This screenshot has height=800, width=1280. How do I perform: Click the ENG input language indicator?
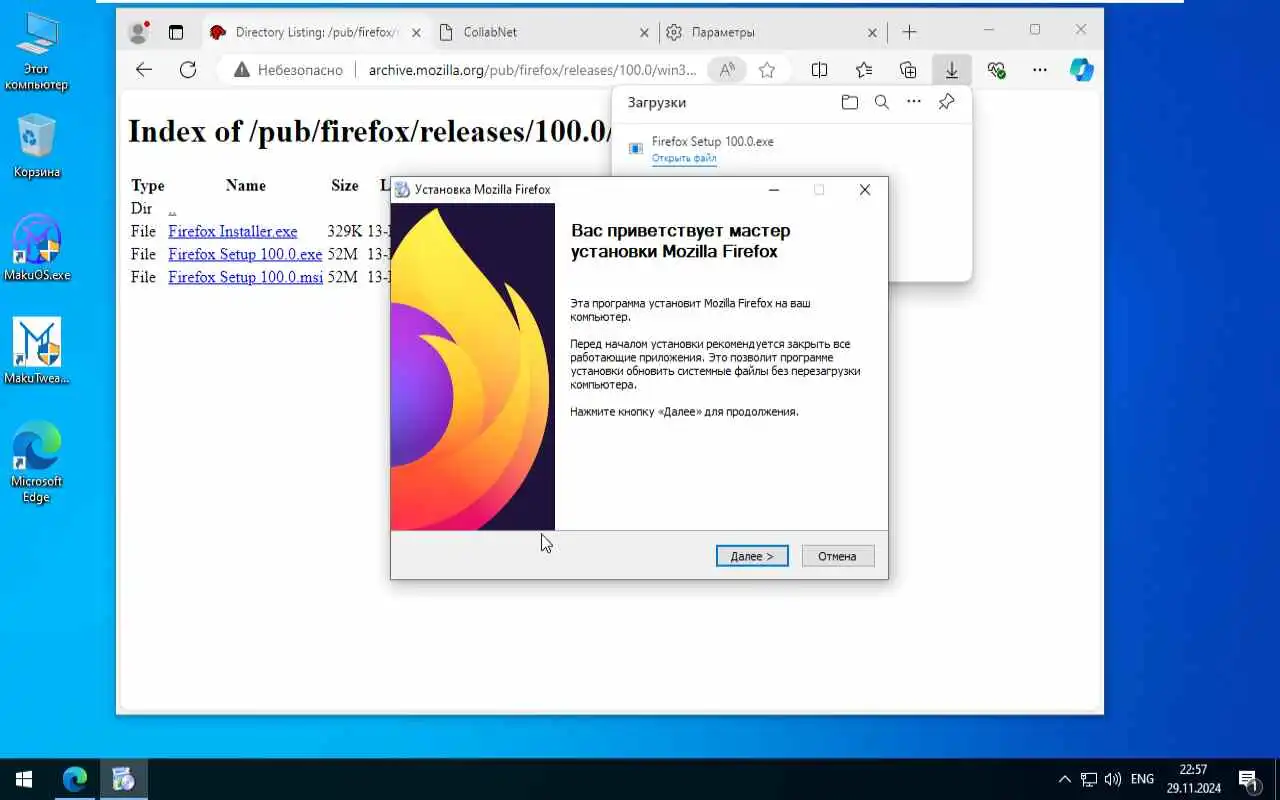point(1142,779)
